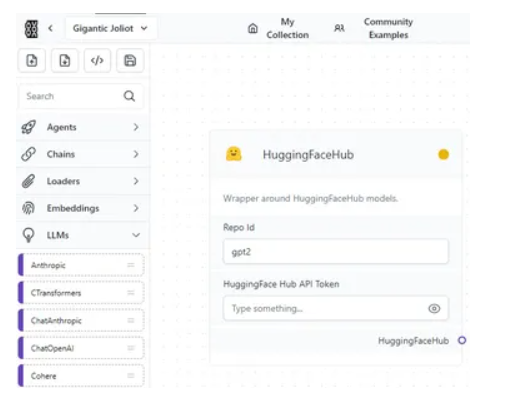Screen dimensions: 516x393
Task: Click the Agents rocket icon
Action: tap(29, 127)
